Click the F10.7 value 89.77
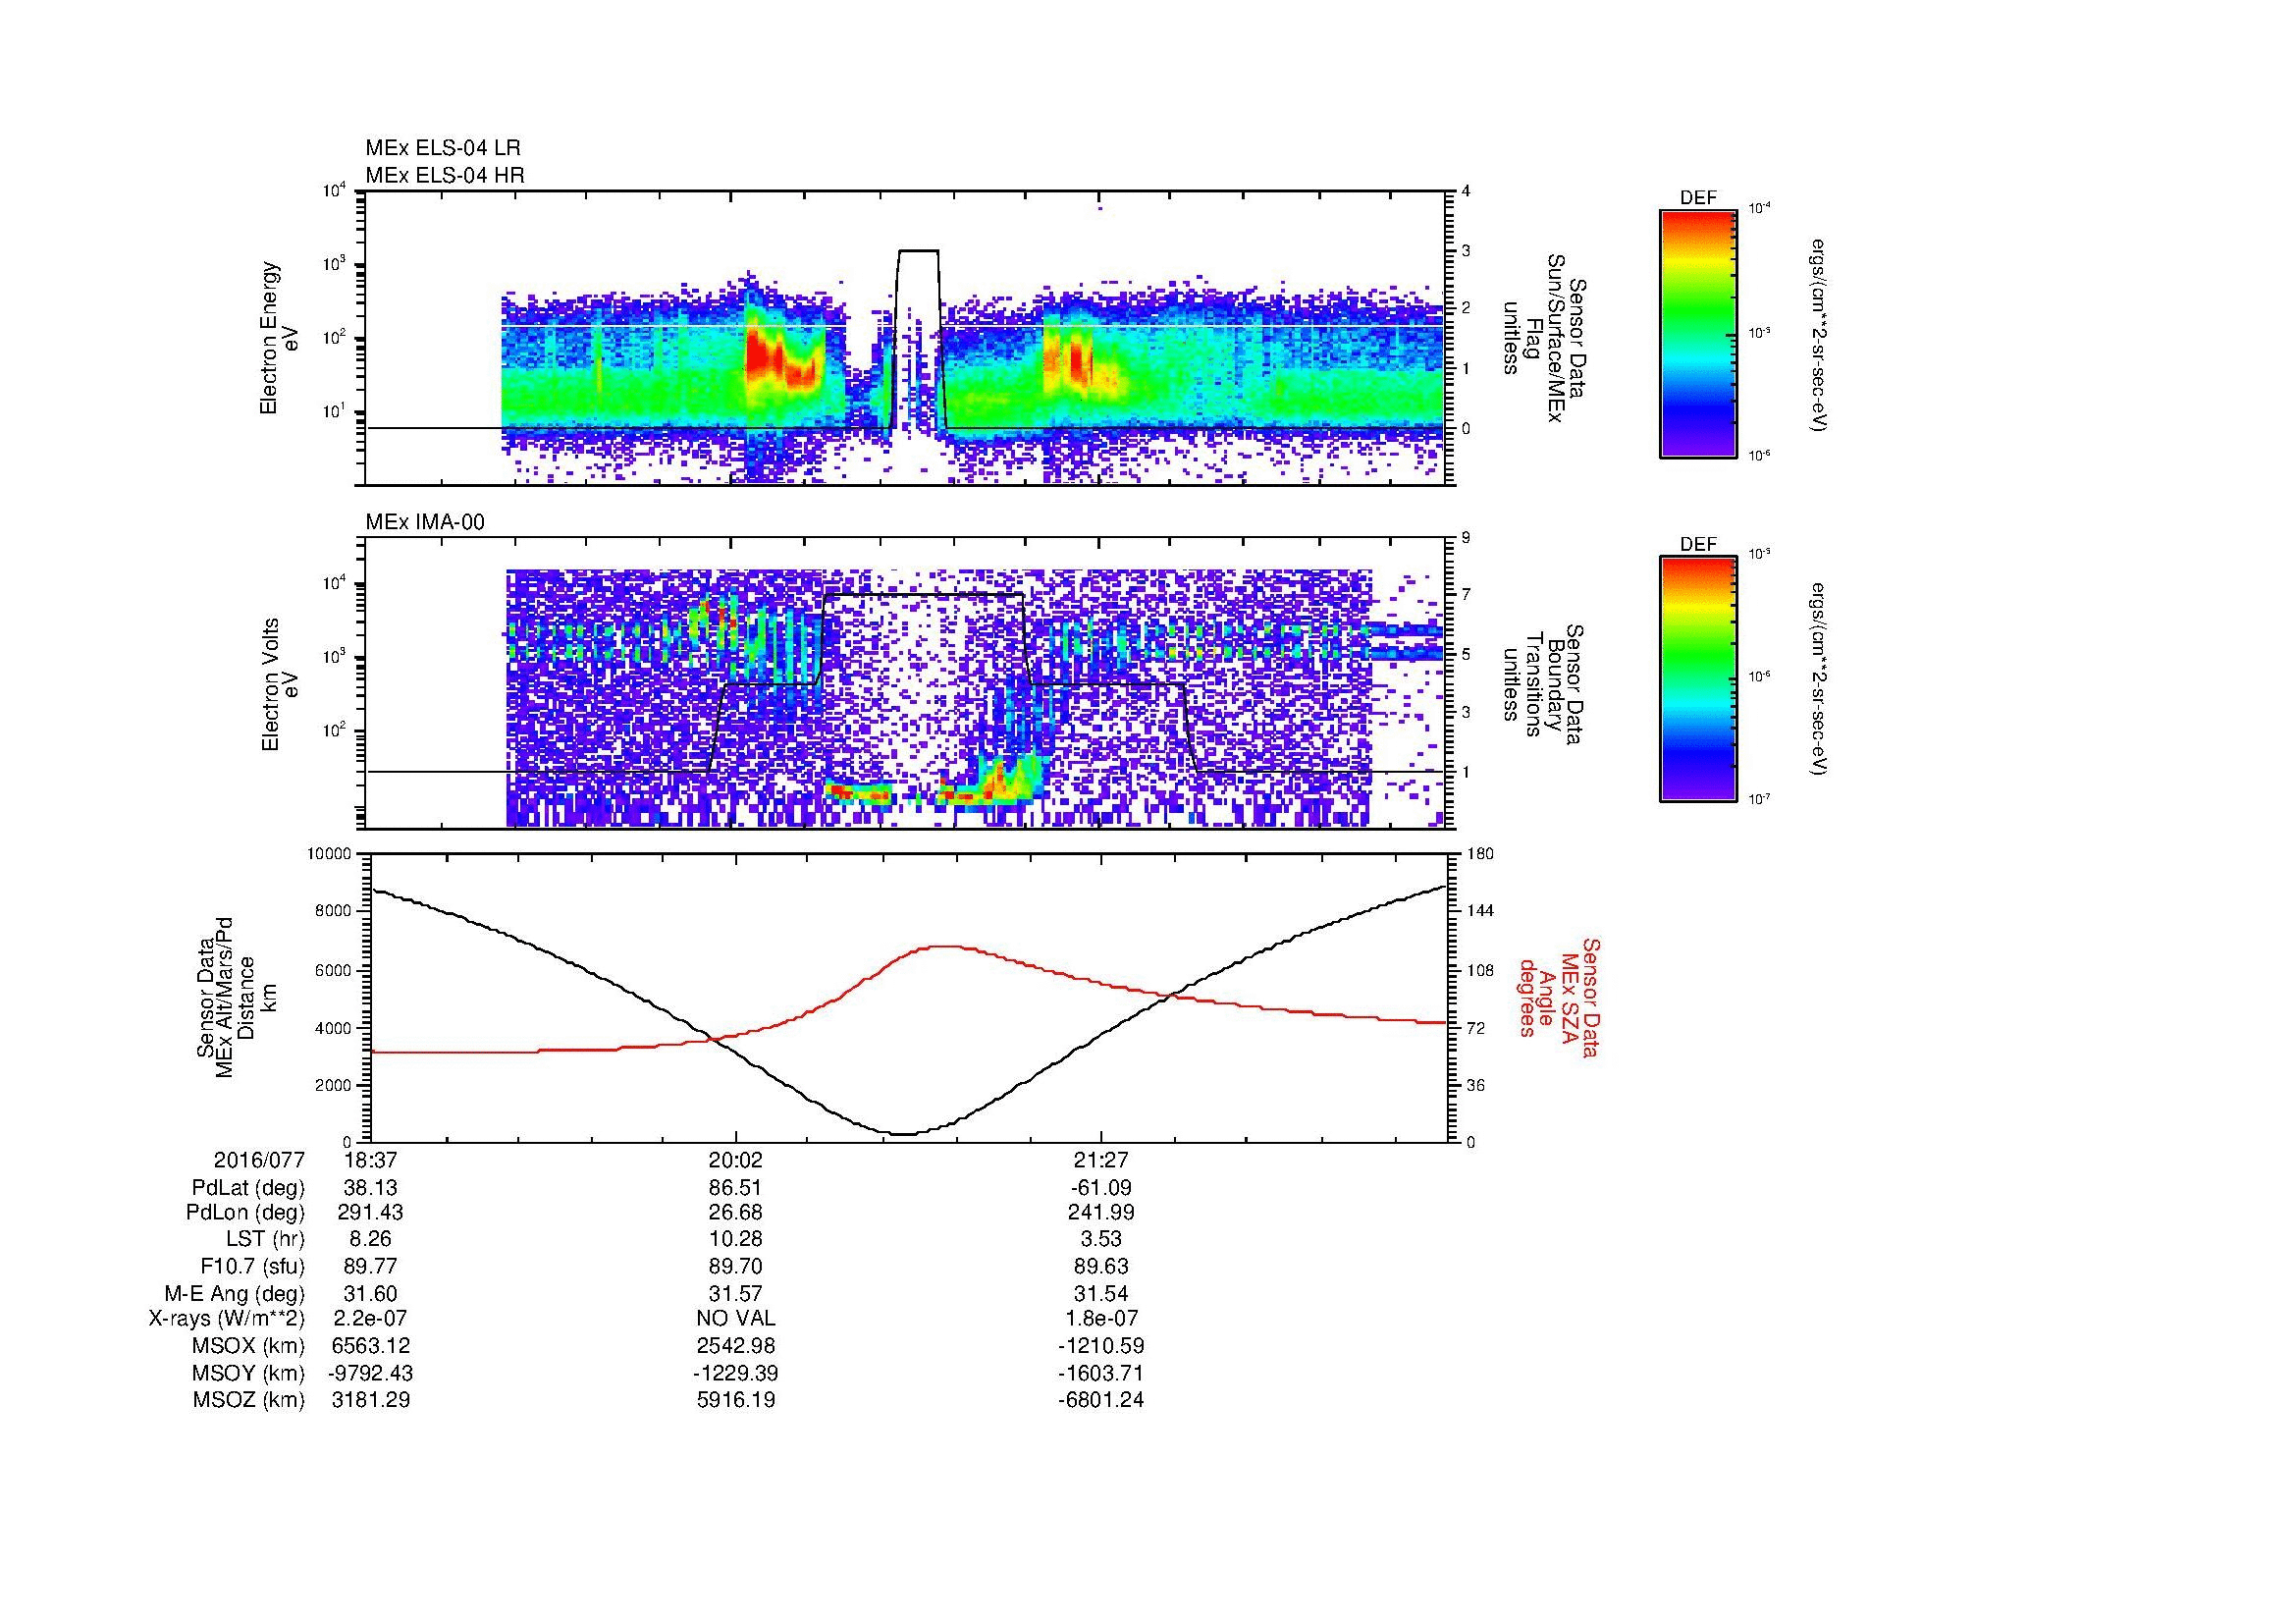Screen dimensions: 2296x1623 370,1266
